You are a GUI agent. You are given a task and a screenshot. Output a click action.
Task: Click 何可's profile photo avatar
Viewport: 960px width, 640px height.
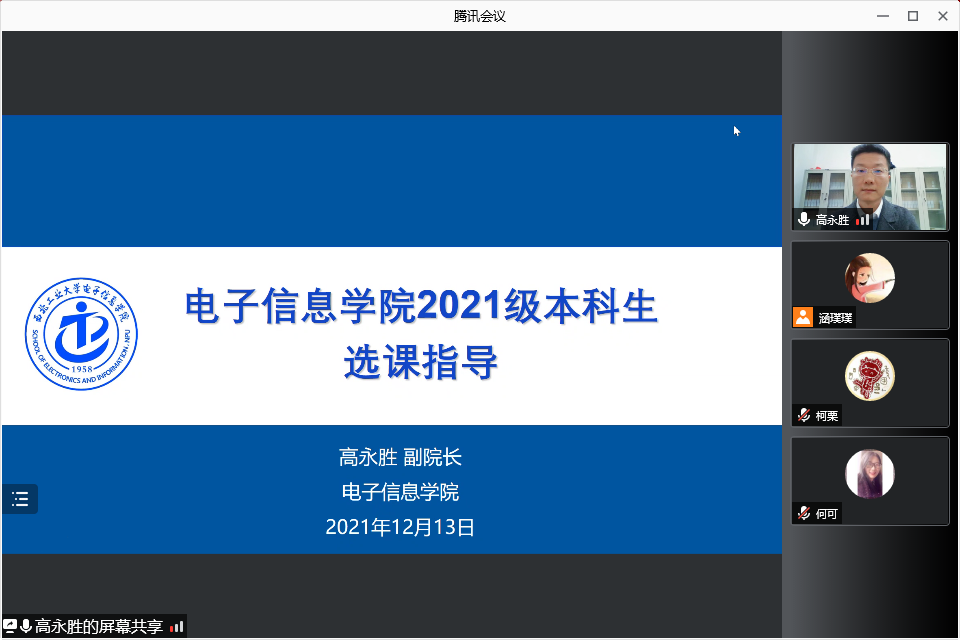pyautogui.click(x=870, y=474)
